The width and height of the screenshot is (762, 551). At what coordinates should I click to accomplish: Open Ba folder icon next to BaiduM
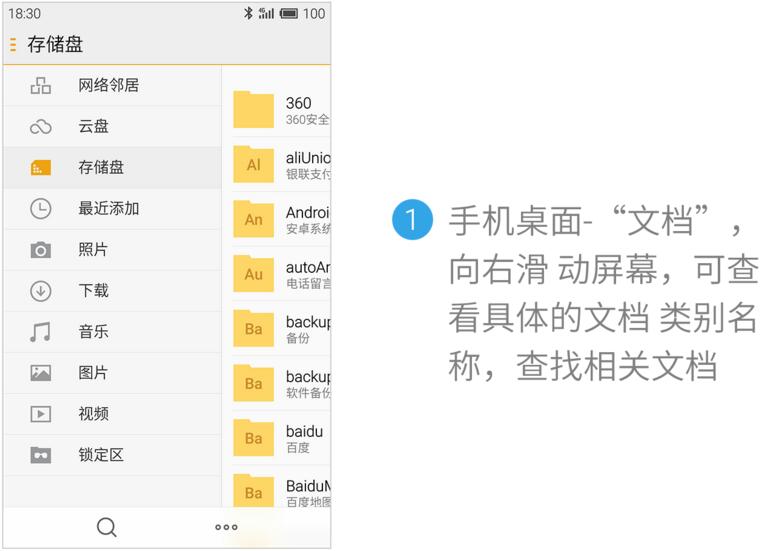point(253,491)
